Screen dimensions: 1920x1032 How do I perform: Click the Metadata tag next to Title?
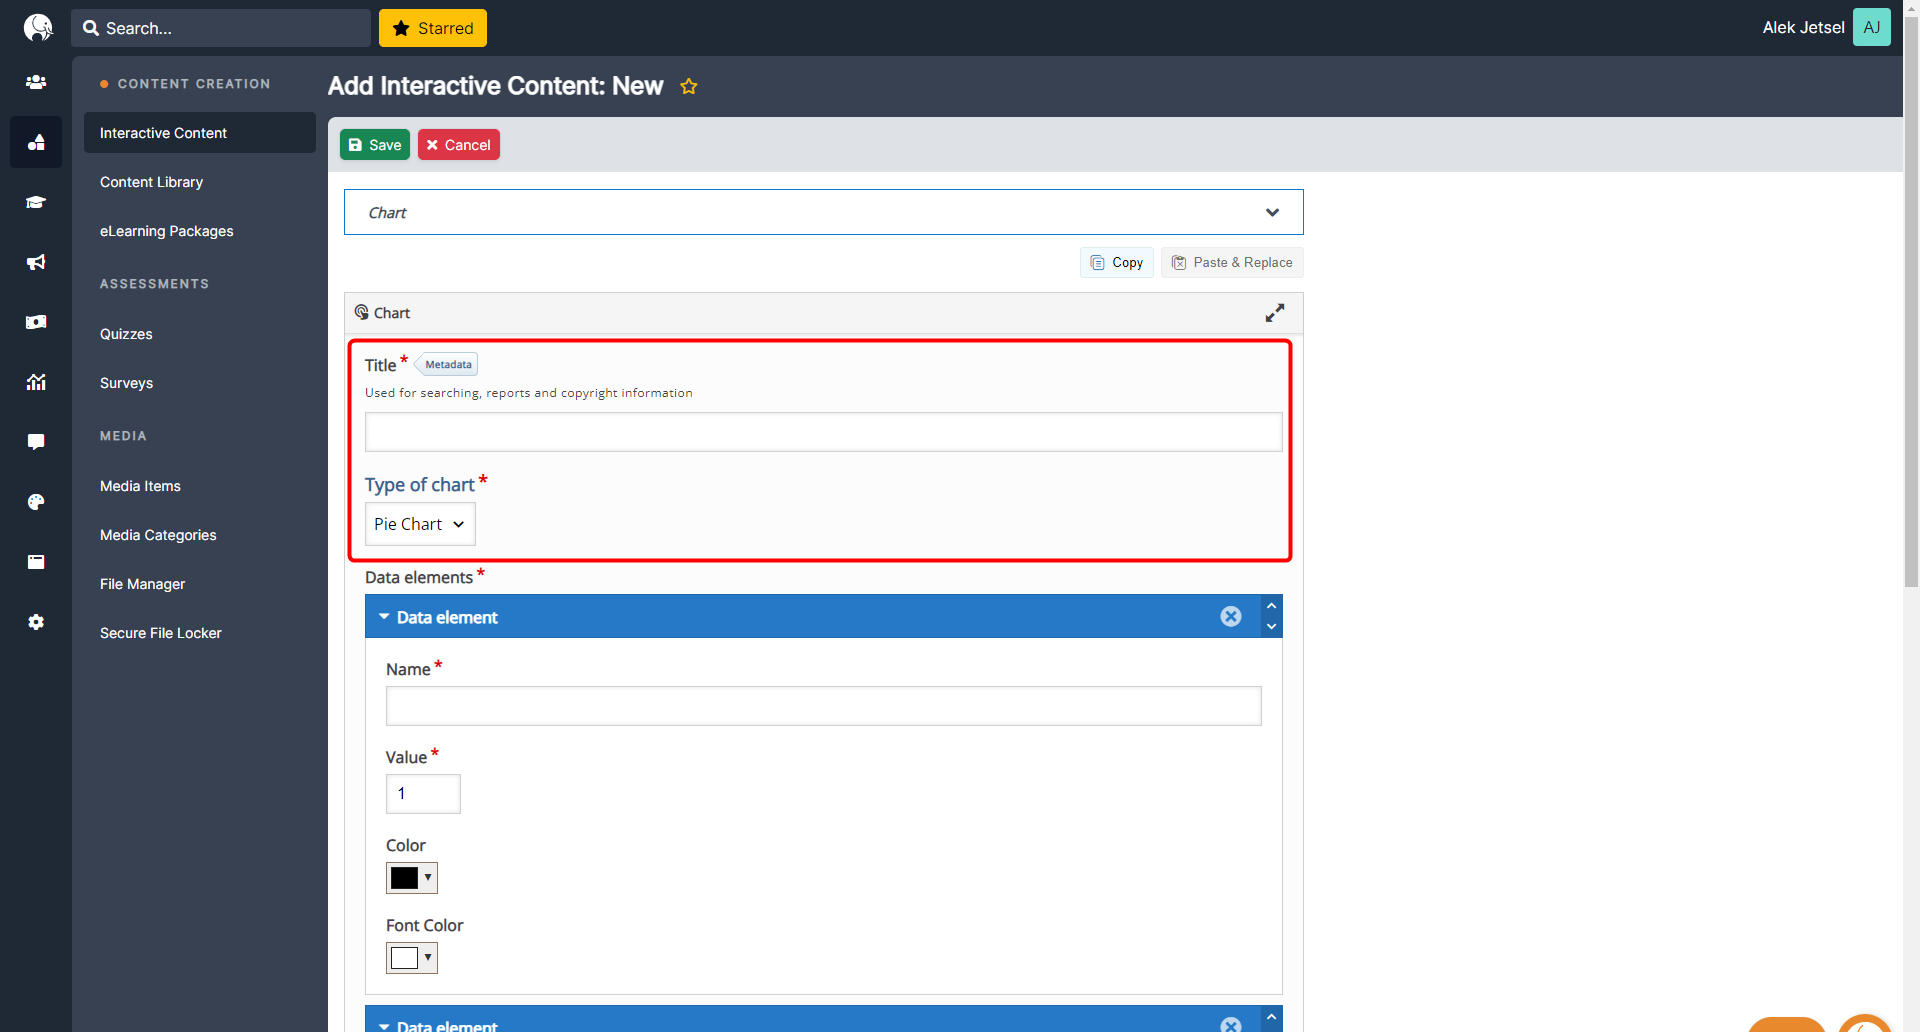pos(447,364)
